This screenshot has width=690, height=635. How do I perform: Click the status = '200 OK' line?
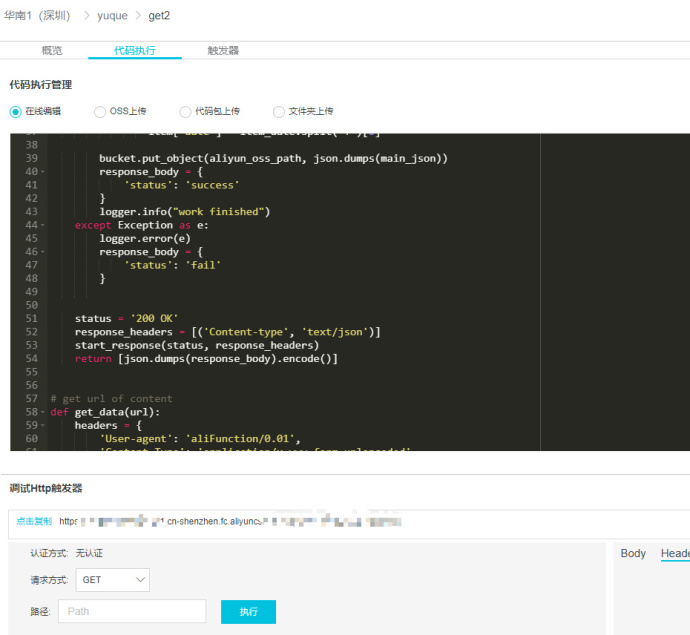126,319
